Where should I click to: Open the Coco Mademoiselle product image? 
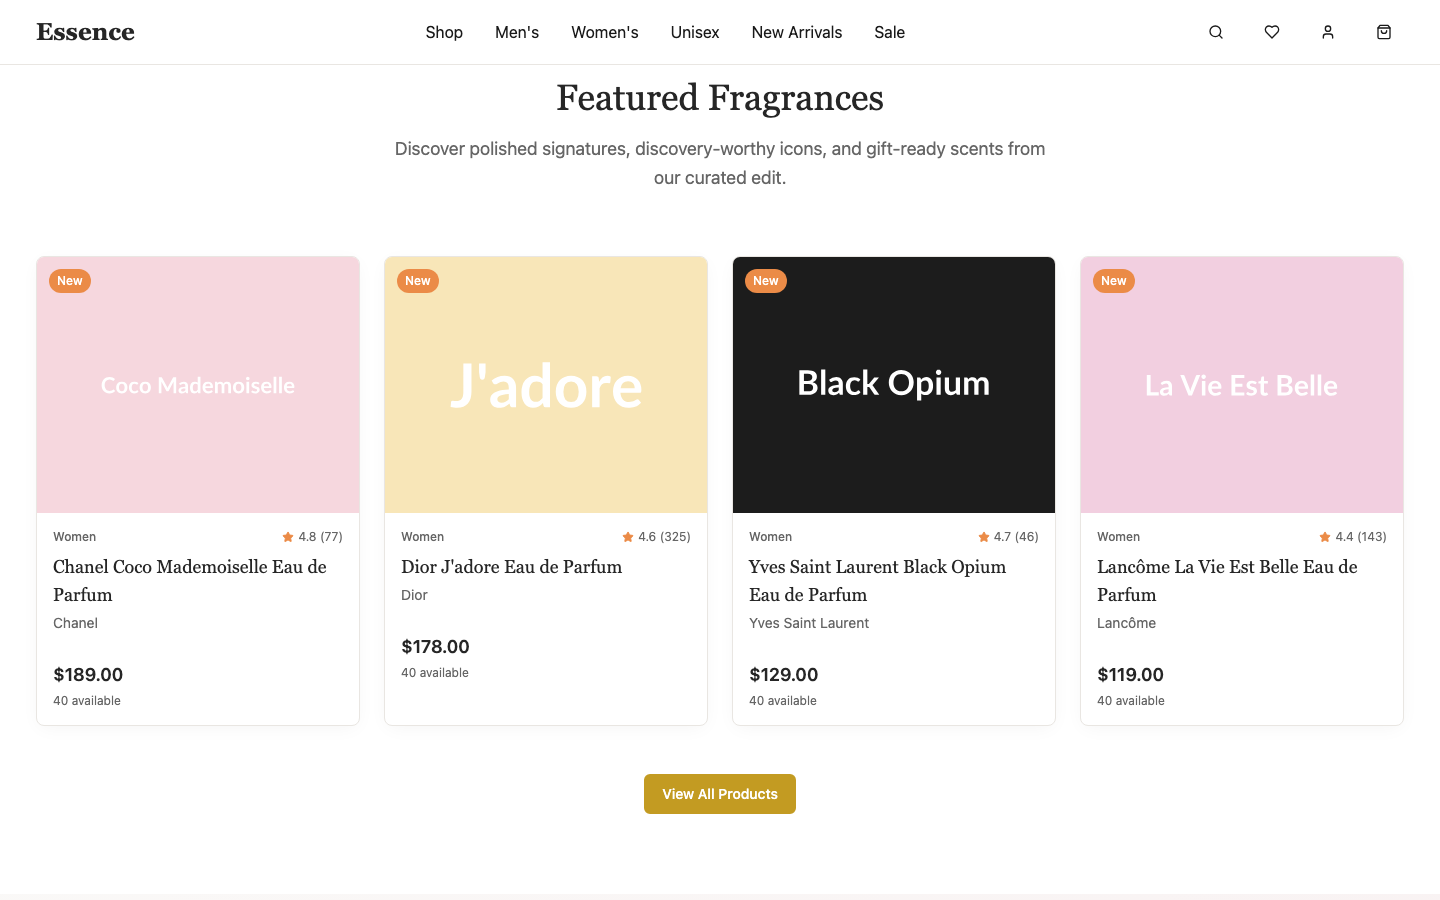198,385
